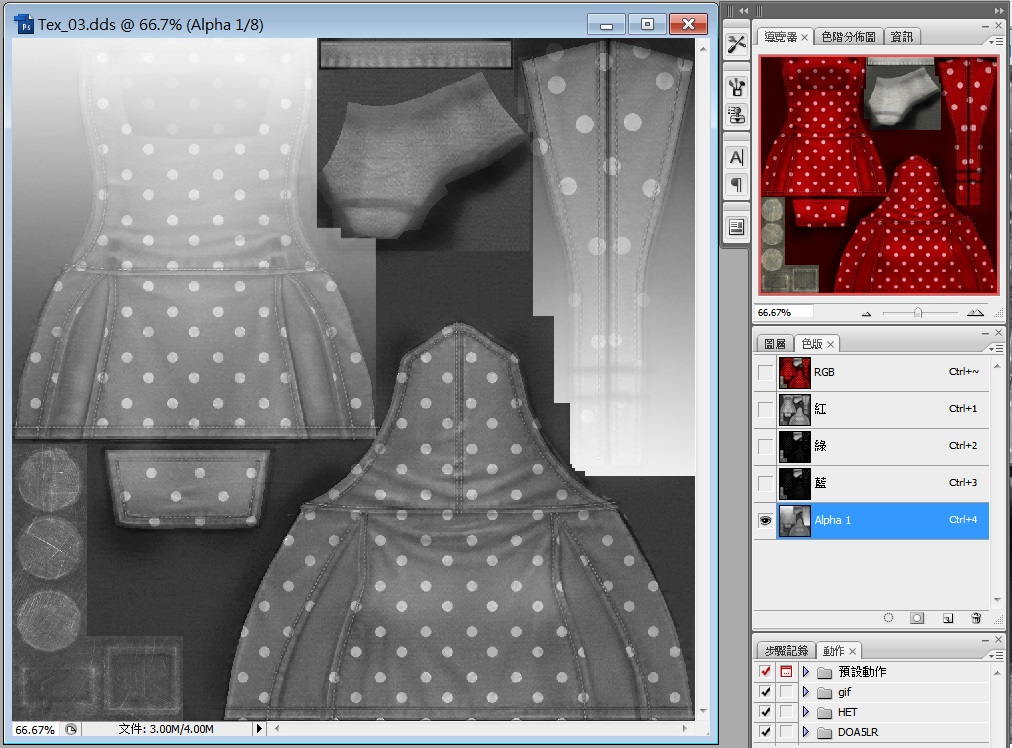Image resolution: width=1012 pixels, height=748 pixels.
Task: Open the Layer Comps panel icon
Action: pos(736,227)
